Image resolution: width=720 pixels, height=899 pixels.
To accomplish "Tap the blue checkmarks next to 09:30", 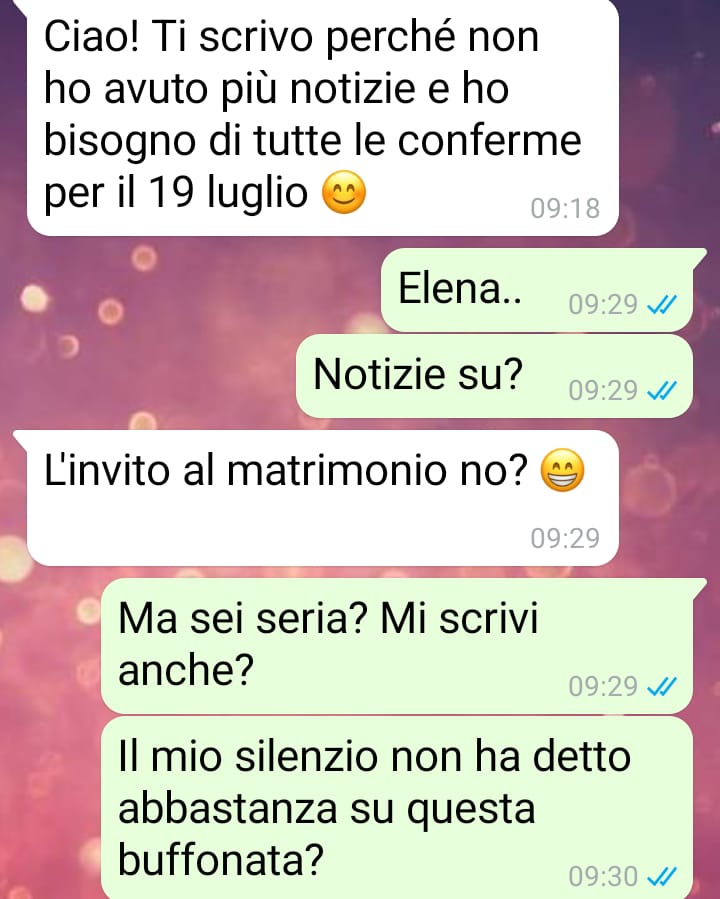I will pyautogui.click(x=662, y=876).
